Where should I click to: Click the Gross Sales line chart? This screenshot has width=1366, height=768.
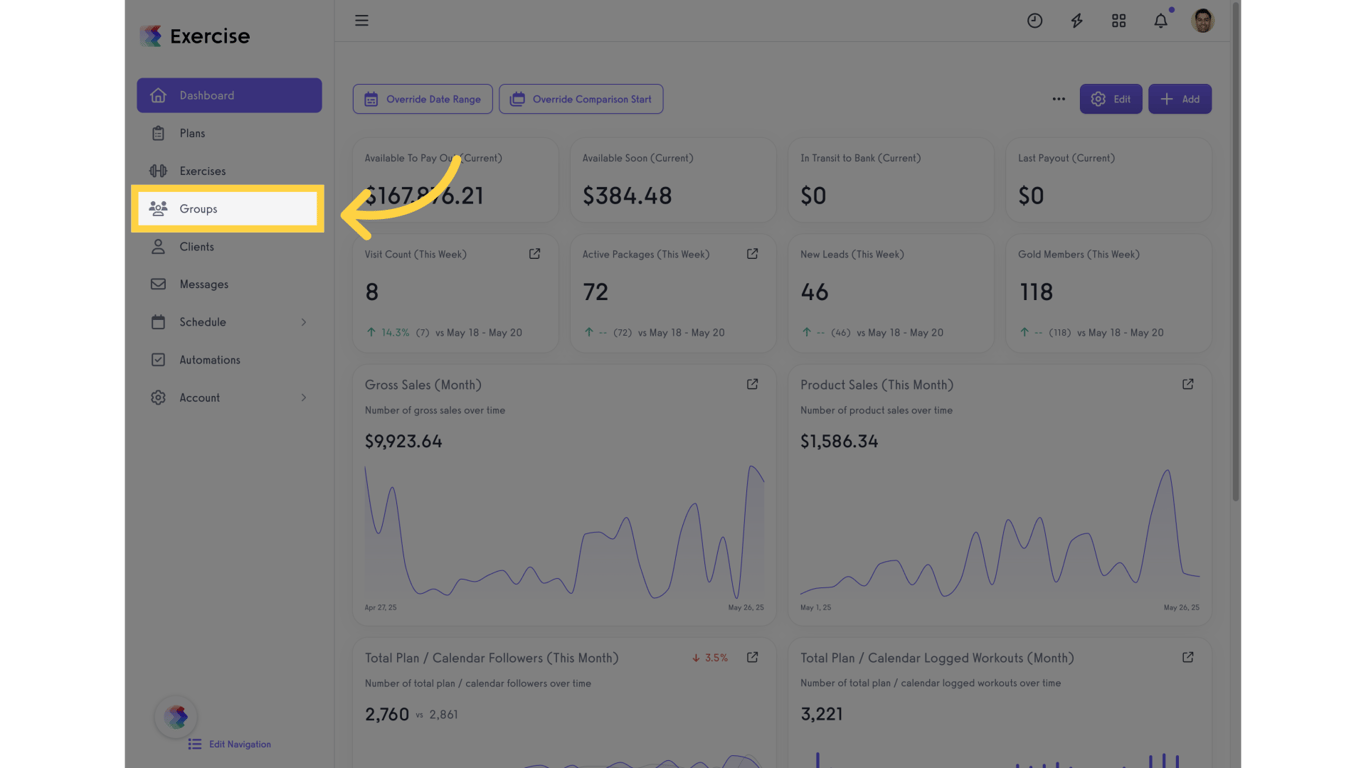click(x=564, y=532)
